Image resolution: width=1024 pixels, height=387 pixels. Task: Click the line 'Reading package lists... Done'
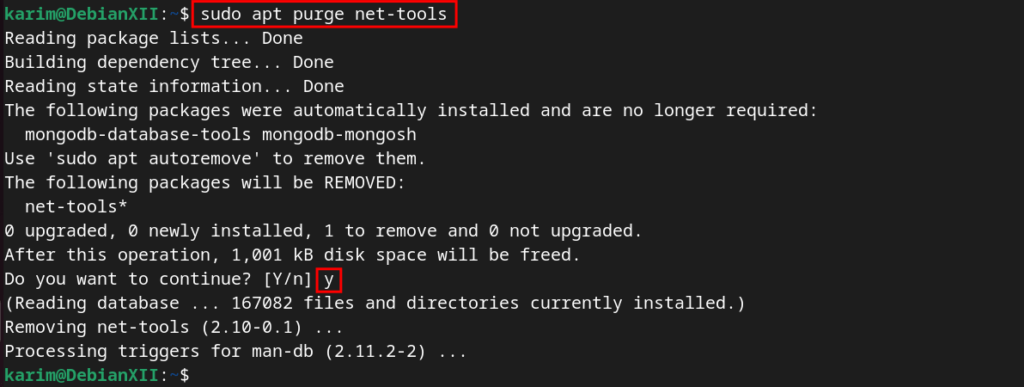point(153,39)
